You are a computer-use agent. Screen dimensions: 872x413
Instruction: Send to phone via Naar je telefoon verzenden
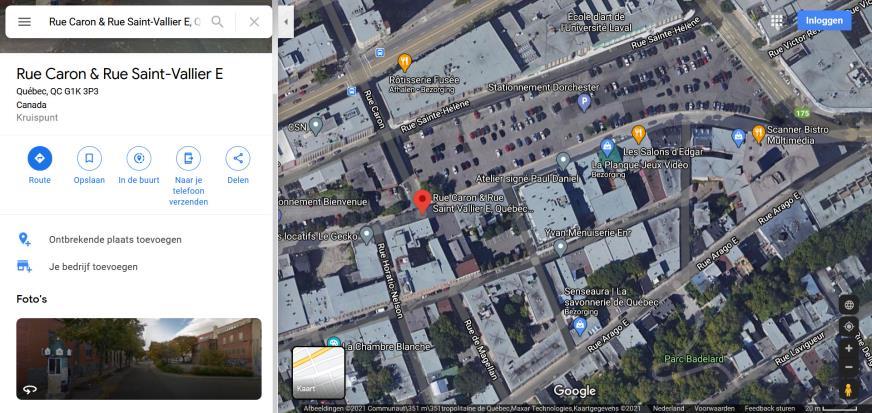pos(189,158)
